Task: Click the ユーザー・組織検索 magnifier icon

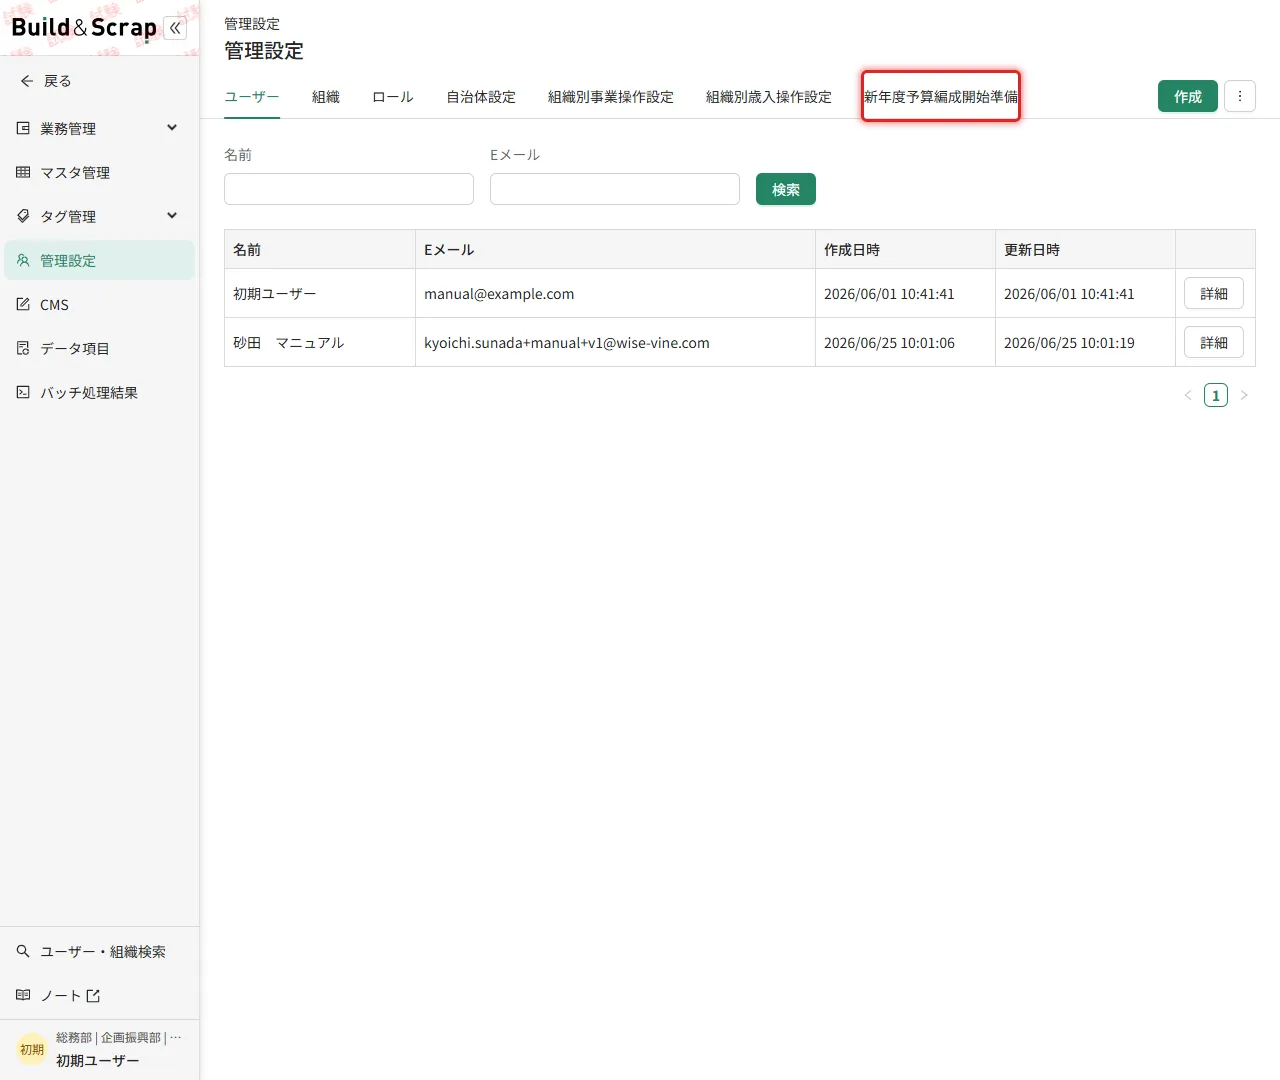Action: (23, 951)
